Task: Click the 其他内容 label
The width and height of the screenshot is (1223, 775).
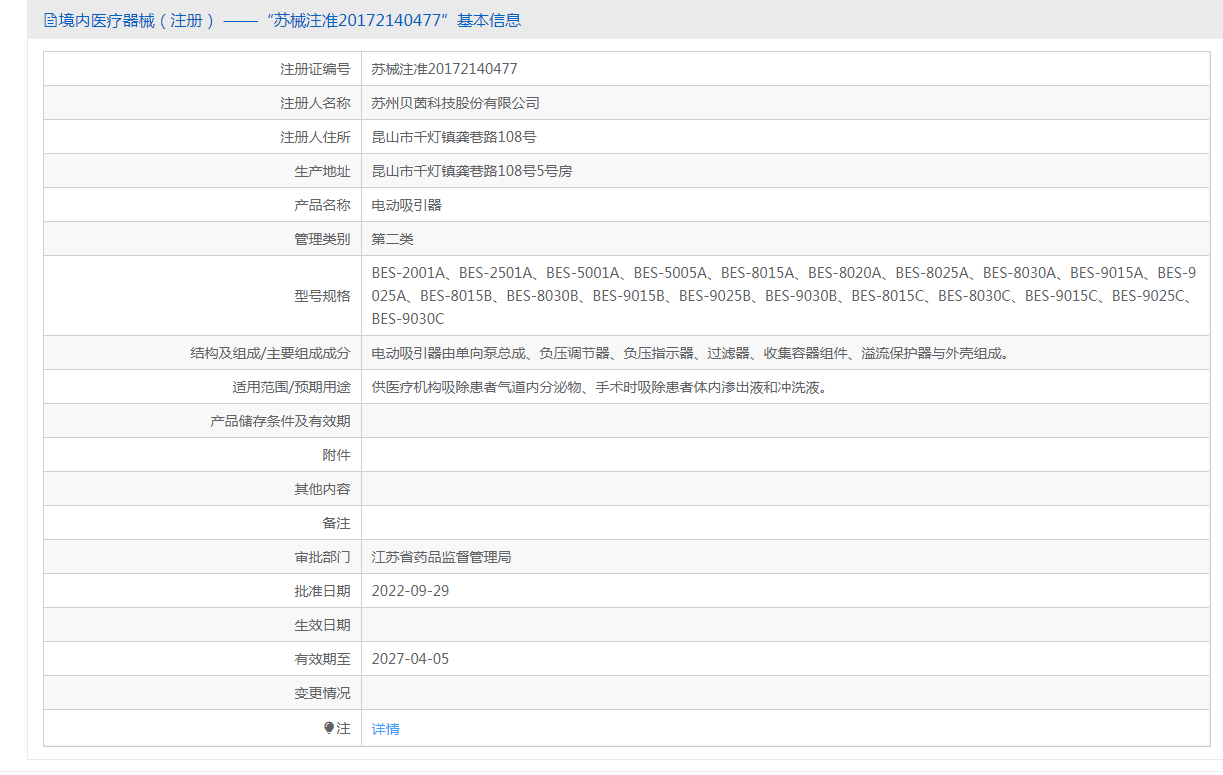Action: click(x=322, y=489)
